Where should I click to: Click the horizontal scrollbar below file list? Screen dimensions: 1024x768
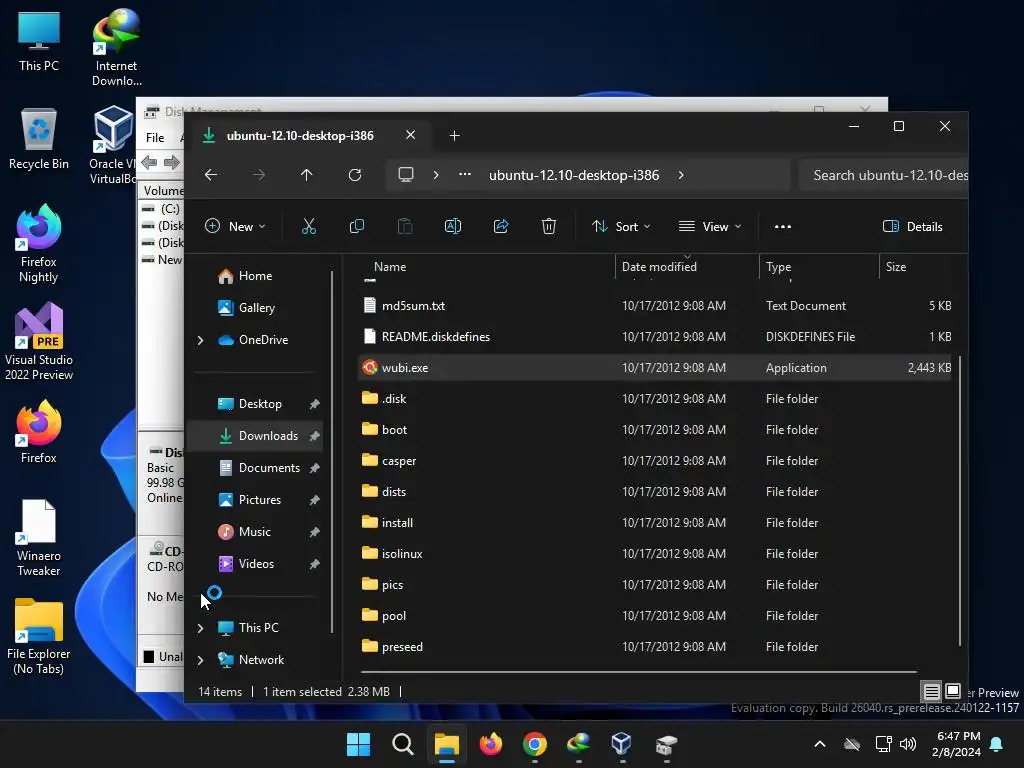tap(639, 671)
